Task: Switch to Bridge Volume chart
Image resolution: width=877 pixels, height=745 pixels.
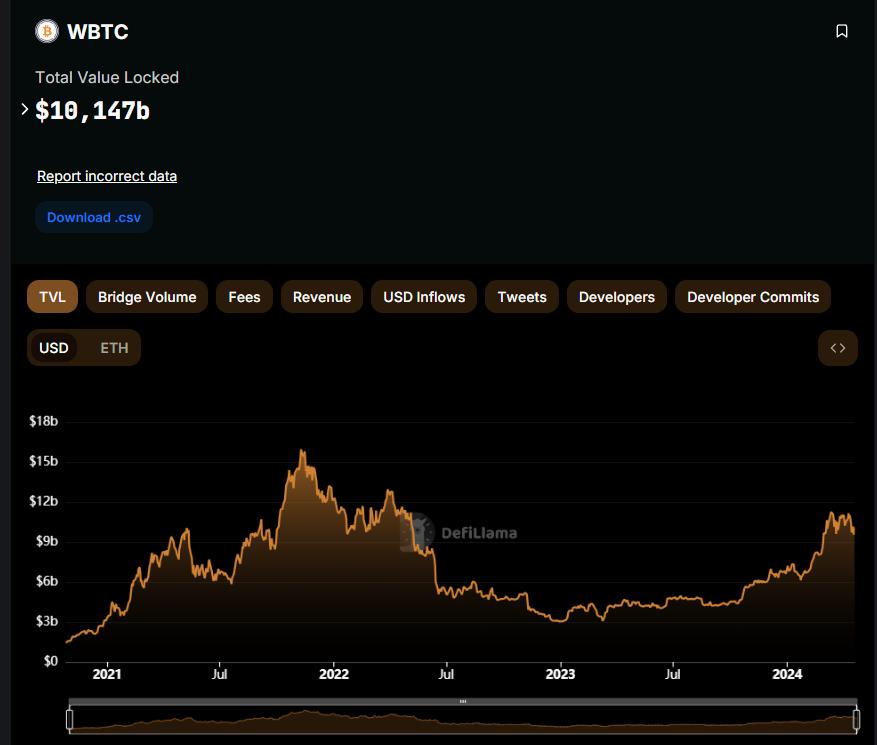Action: tap(147, 296)
